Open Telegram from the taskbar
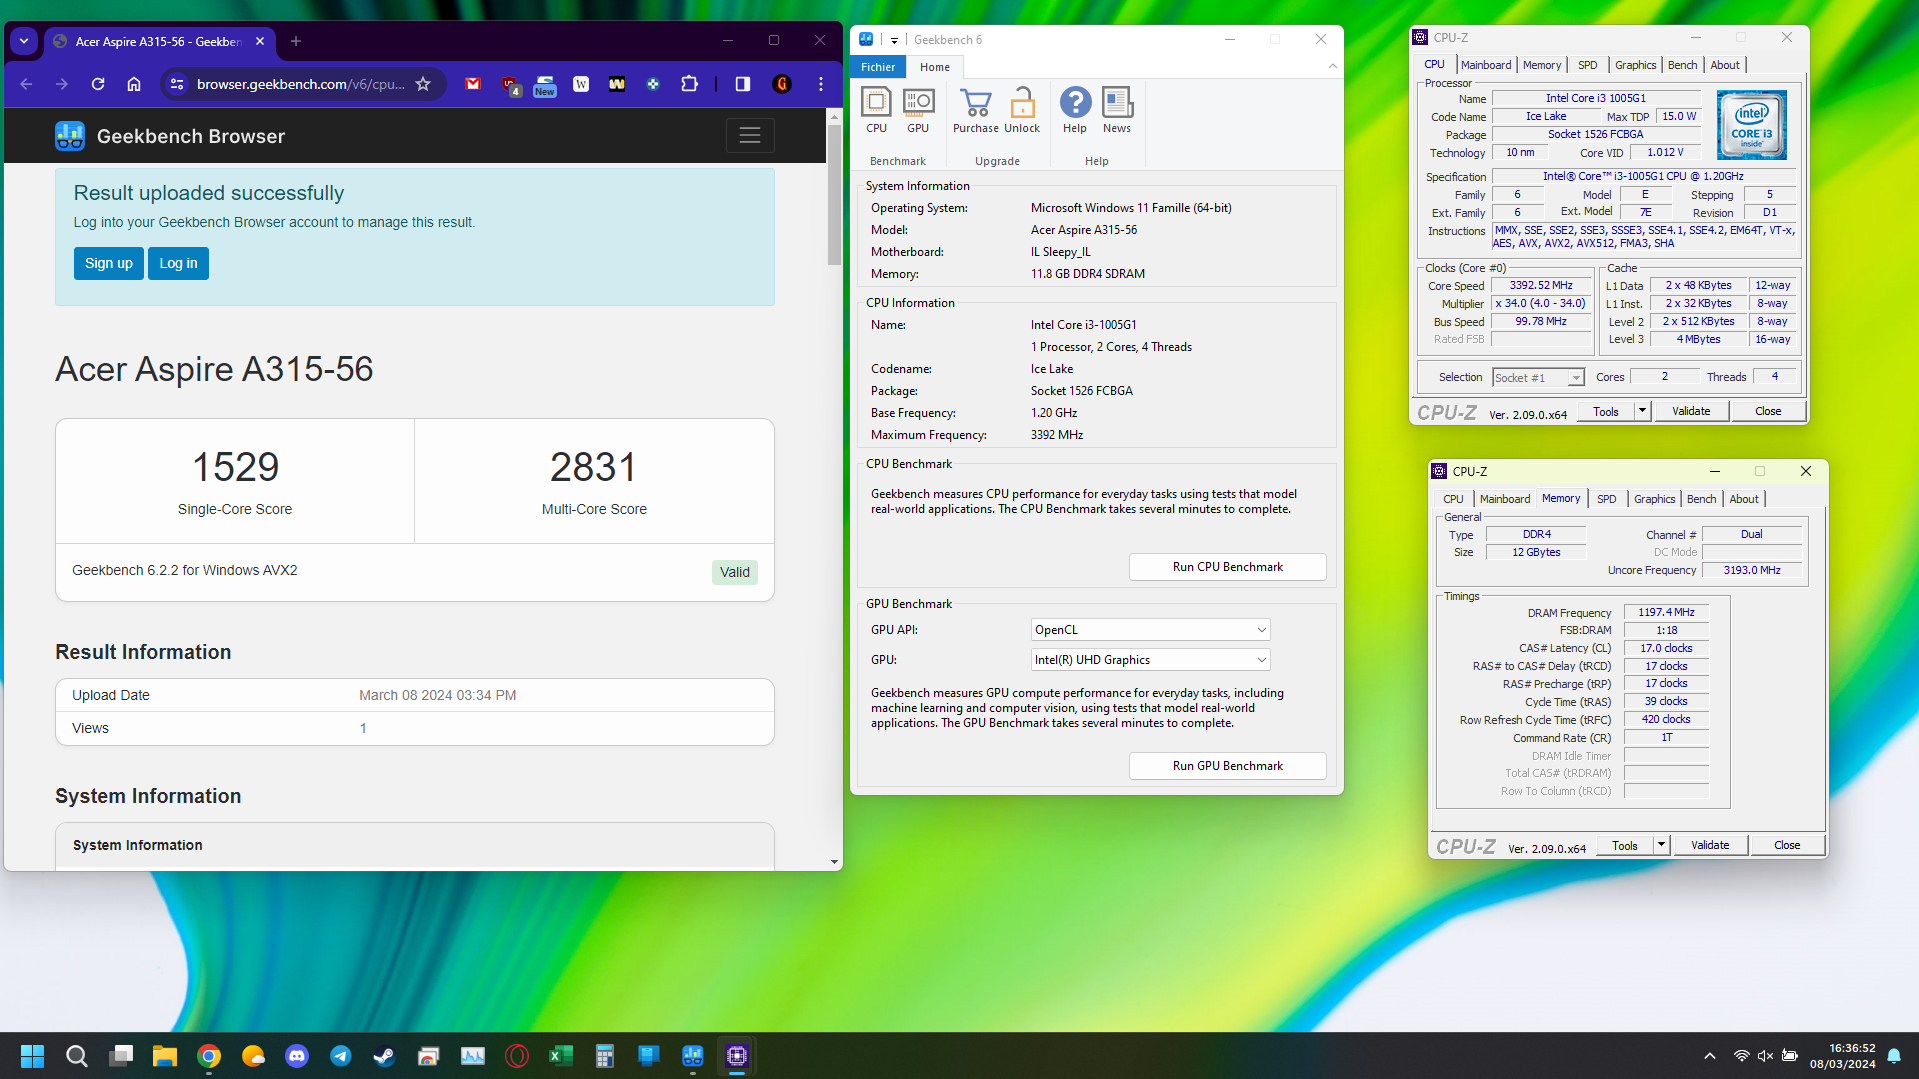This screenshot has width=1919, height=1079. tap(341, 1056)
